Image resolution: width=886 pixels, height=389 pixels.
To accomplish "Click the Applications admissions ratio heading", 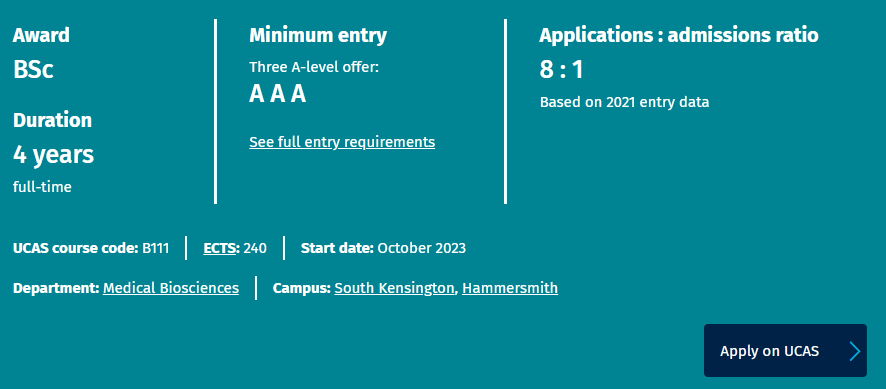I will pos(679,35).
